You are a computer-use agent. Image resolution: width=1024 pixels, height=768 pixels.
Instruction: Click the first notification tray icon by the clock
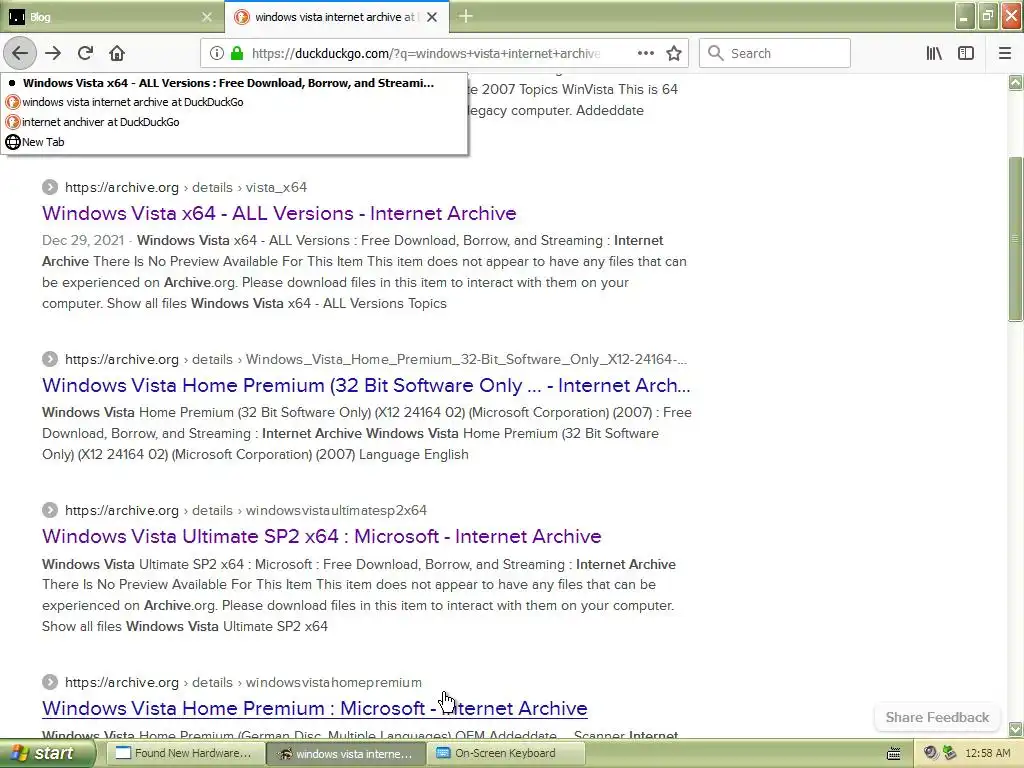931,753
